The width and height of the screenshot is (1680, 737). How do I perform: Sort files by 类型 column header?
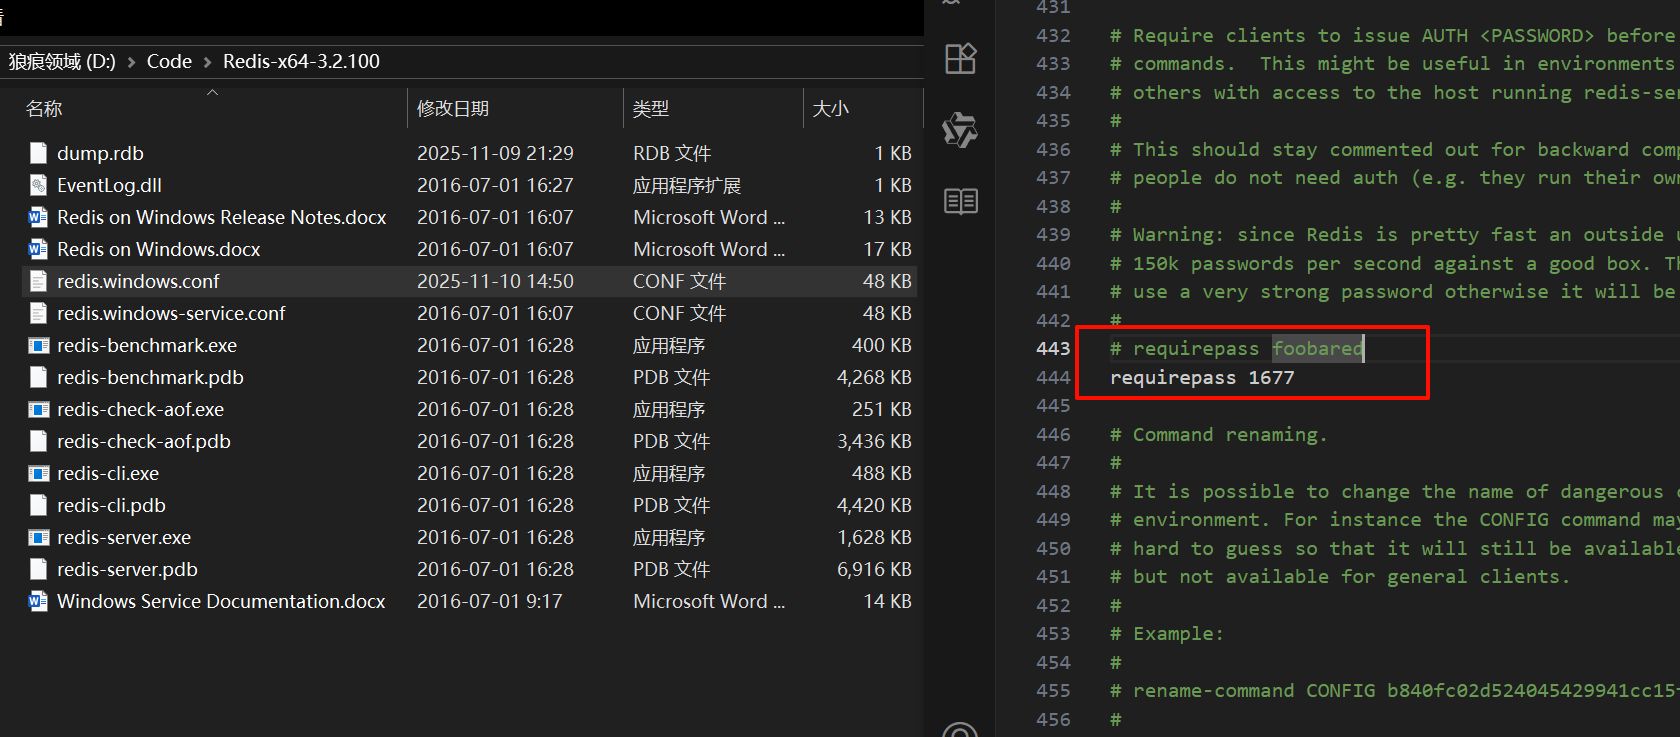[x=651, y=109]
